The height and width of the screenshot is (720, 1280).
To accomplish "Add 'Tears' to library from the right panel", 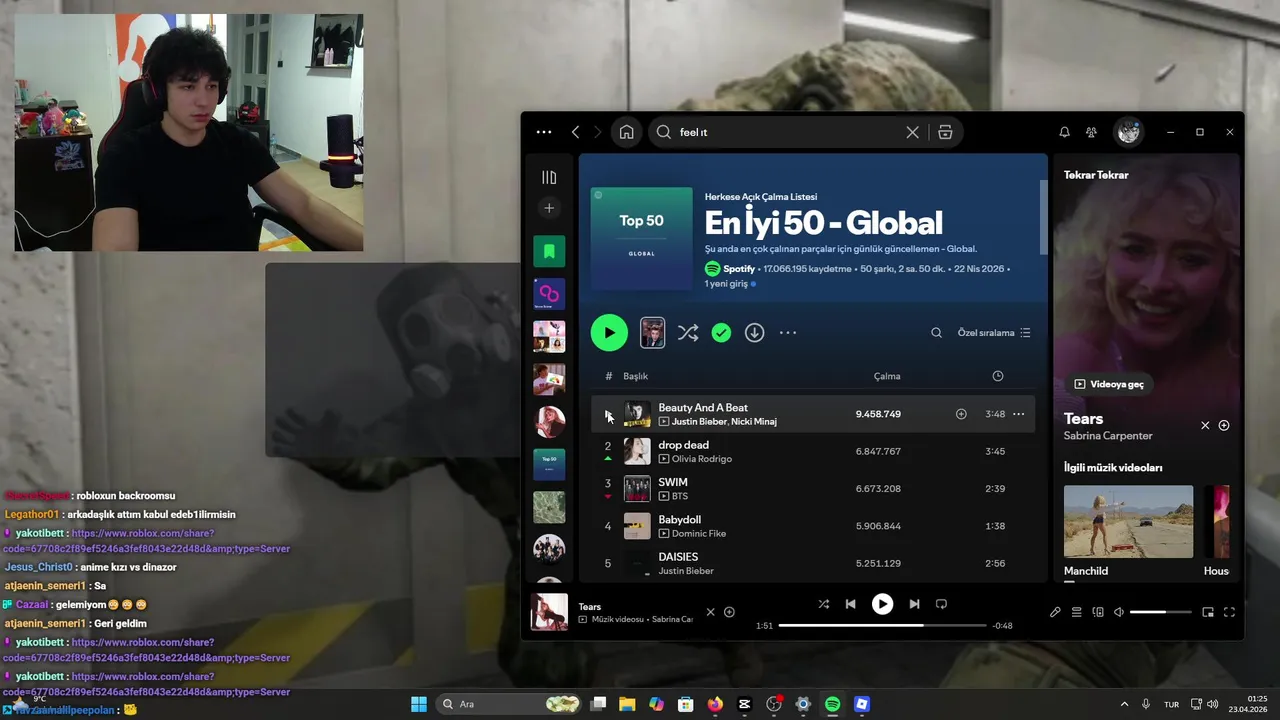I will 1224,426.
